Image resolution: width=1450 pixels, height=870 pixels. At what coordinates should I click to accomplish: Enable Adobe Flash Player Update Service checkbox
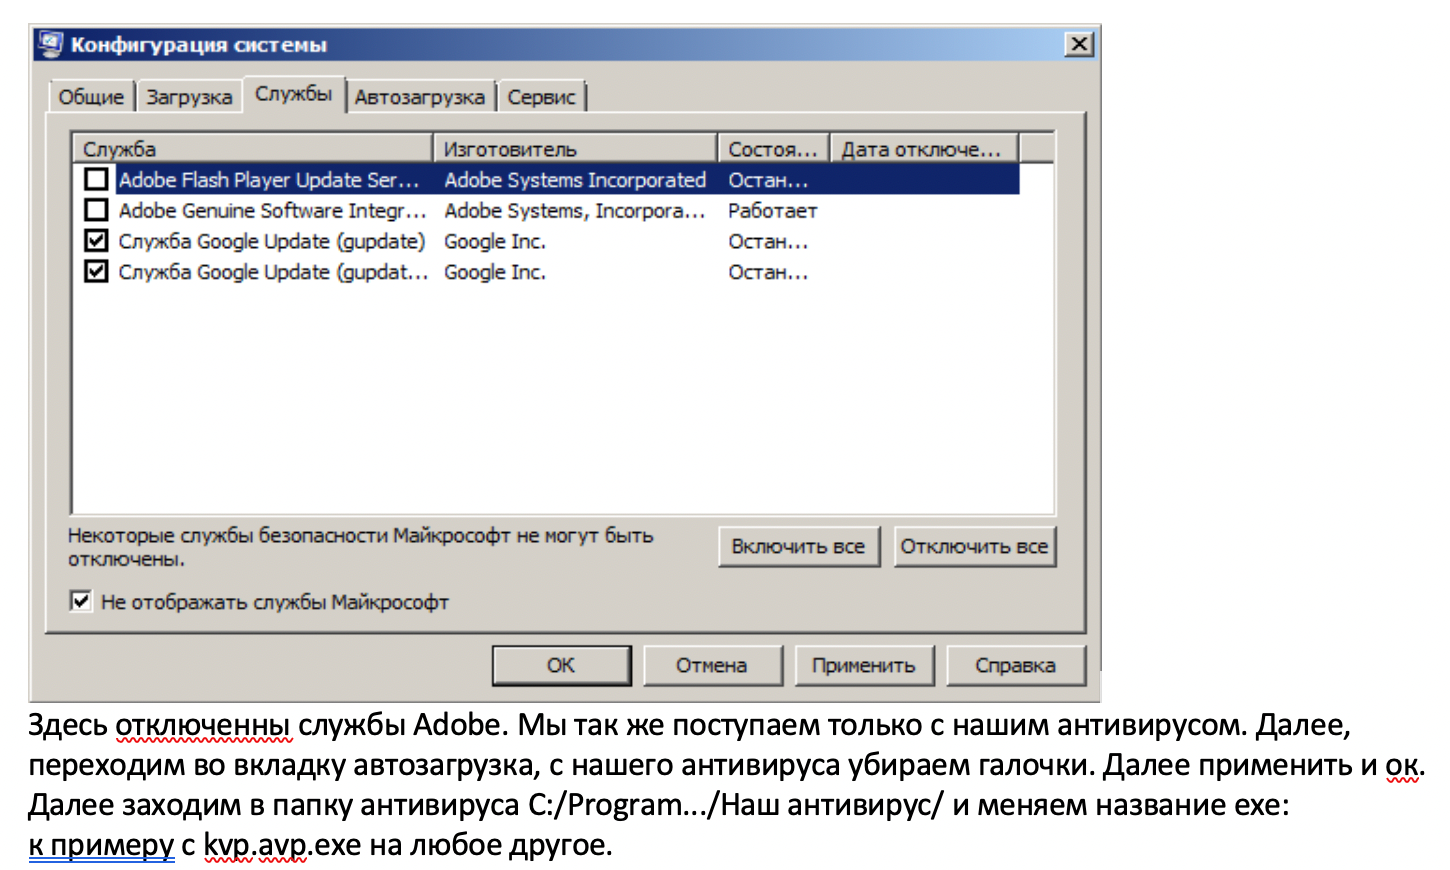tap(96, 180)
